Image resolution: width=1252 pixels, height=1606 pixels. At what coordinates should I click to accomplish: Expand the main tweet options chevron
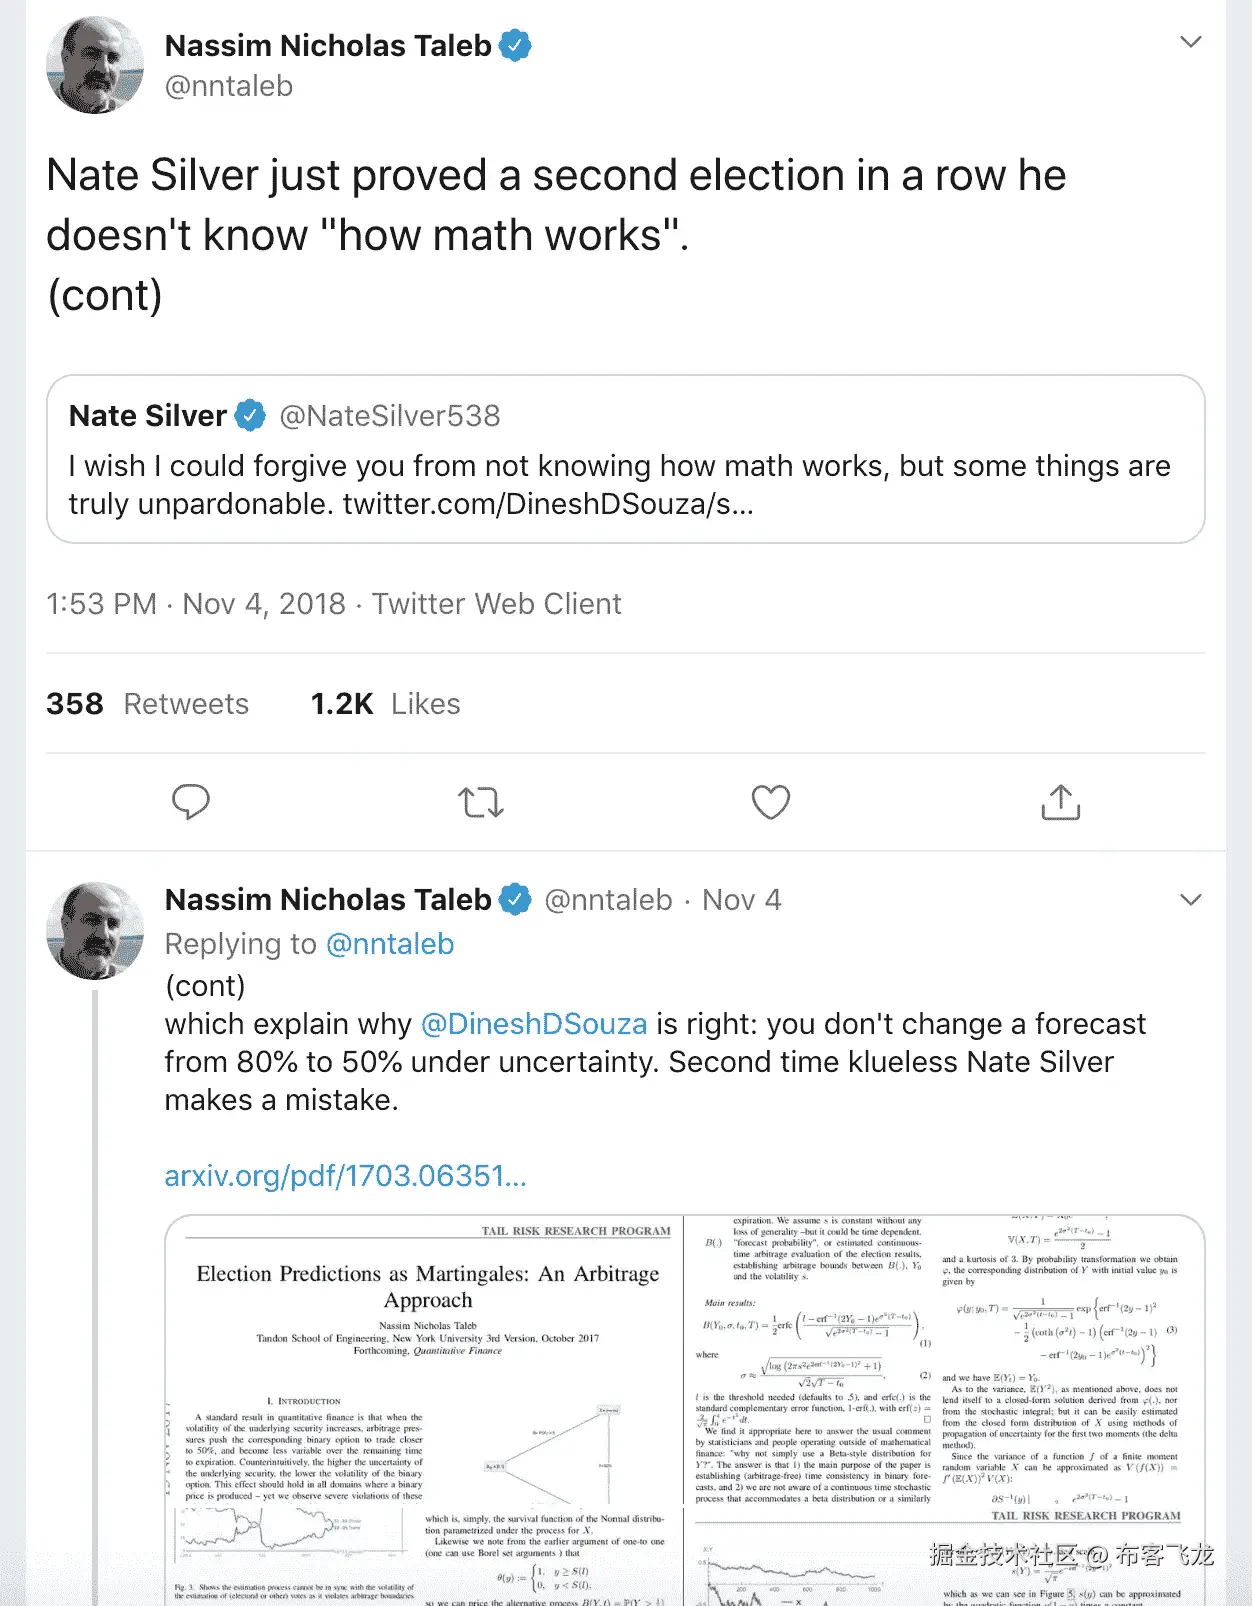click(1190, 42)
